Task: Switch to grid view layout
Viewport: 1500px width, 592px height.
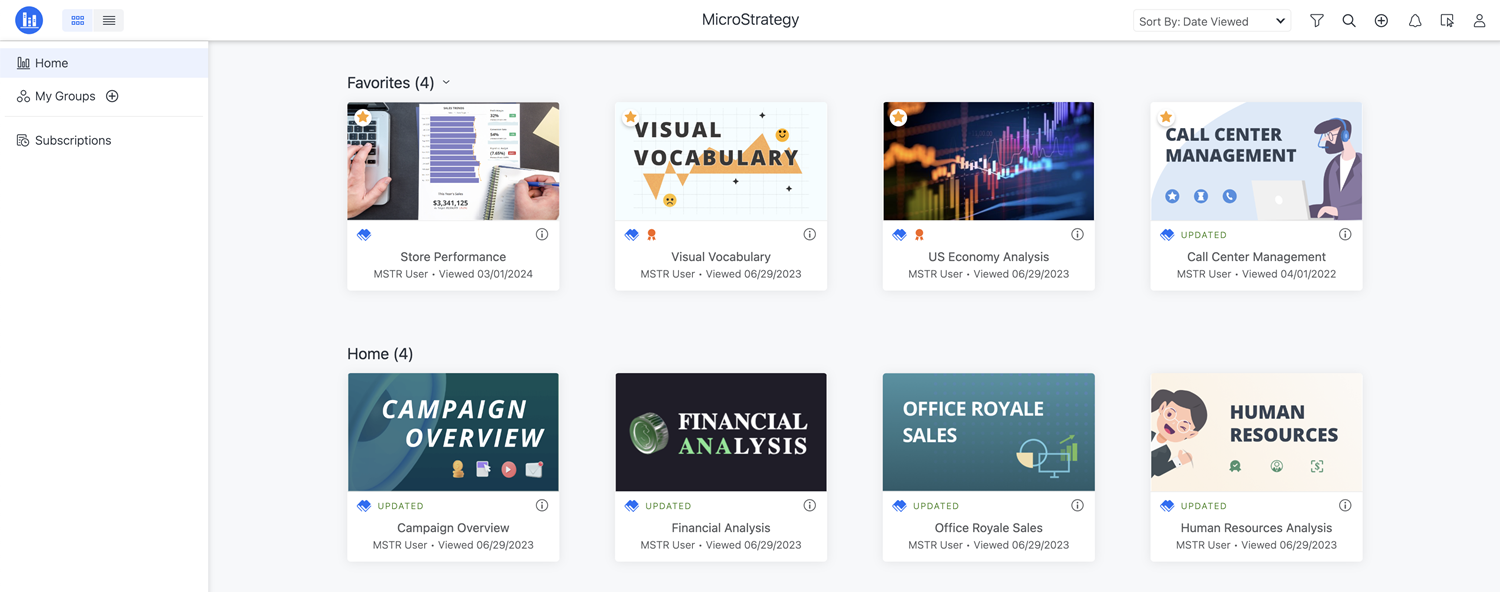Action: [x=78, y=20]
